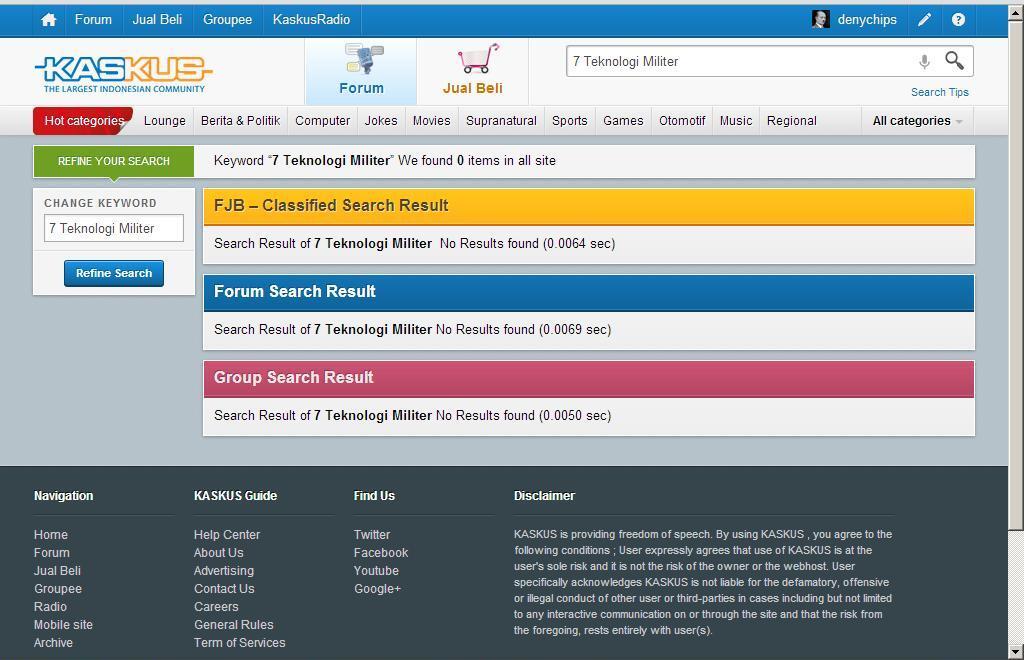Open Berita & Politik category
The image size is (1024, 660).
(x=240, y=121)
